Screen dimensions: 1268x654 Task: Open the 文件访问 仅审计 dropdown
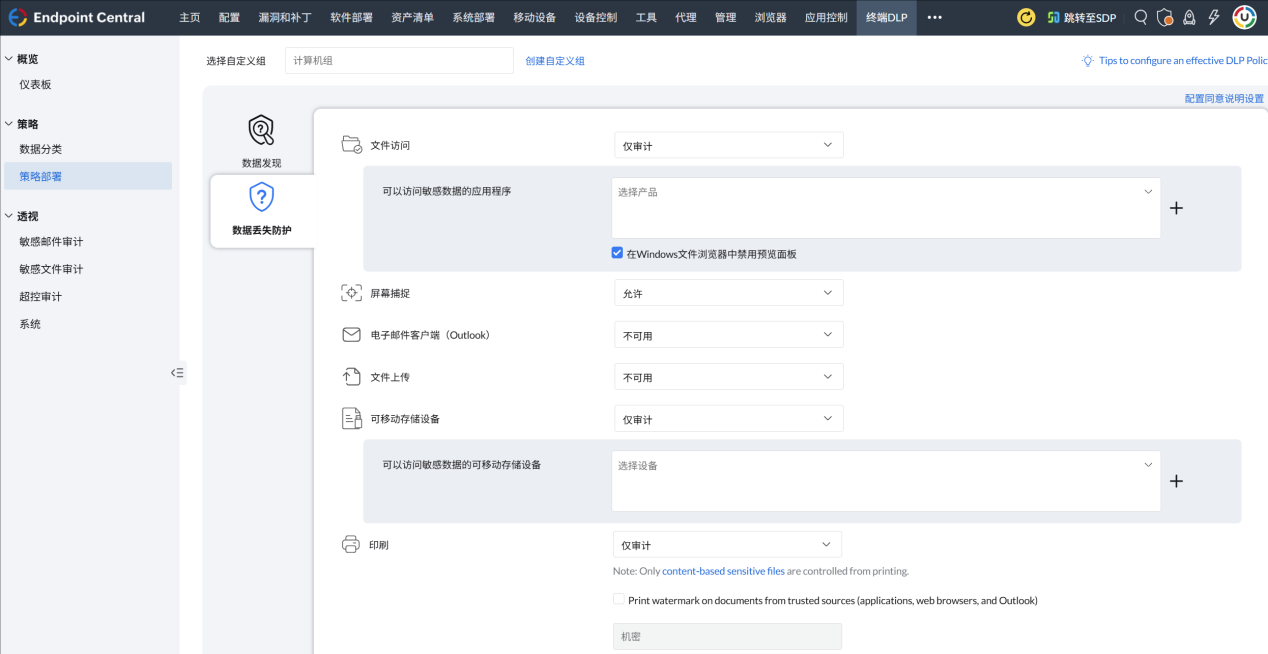coord(728,144)
